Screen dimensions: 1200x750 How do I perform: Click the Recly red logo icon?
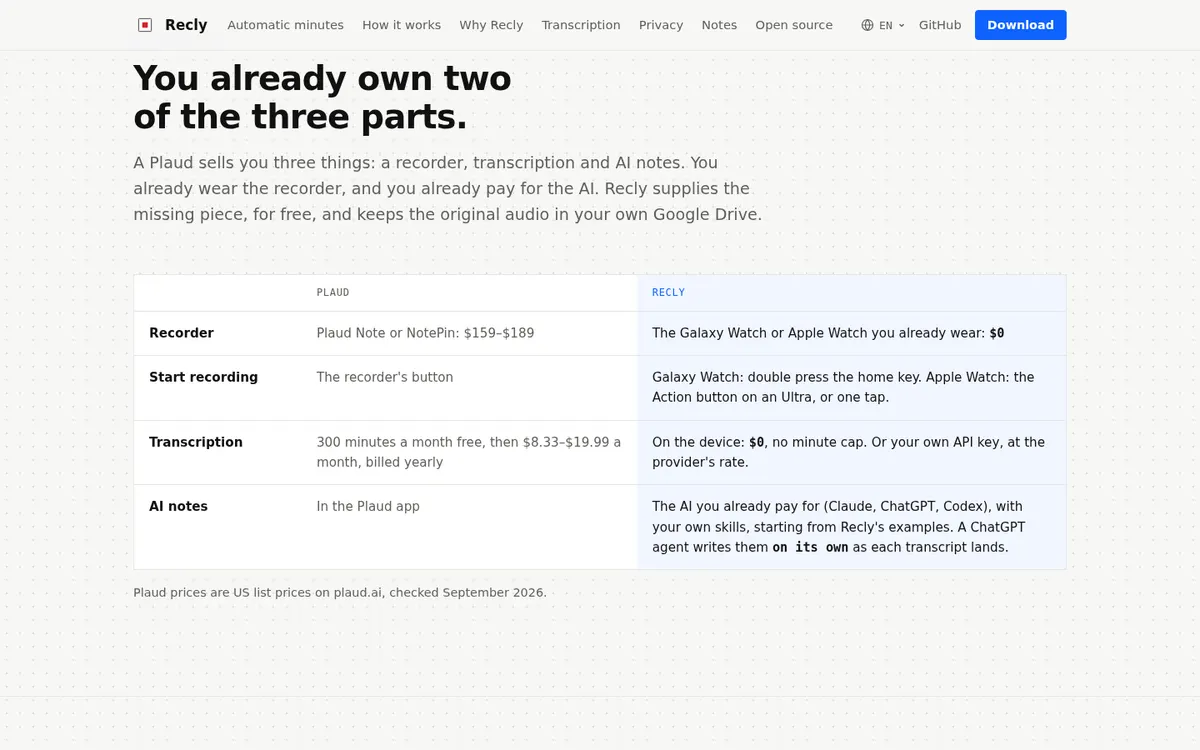[145, 25]
